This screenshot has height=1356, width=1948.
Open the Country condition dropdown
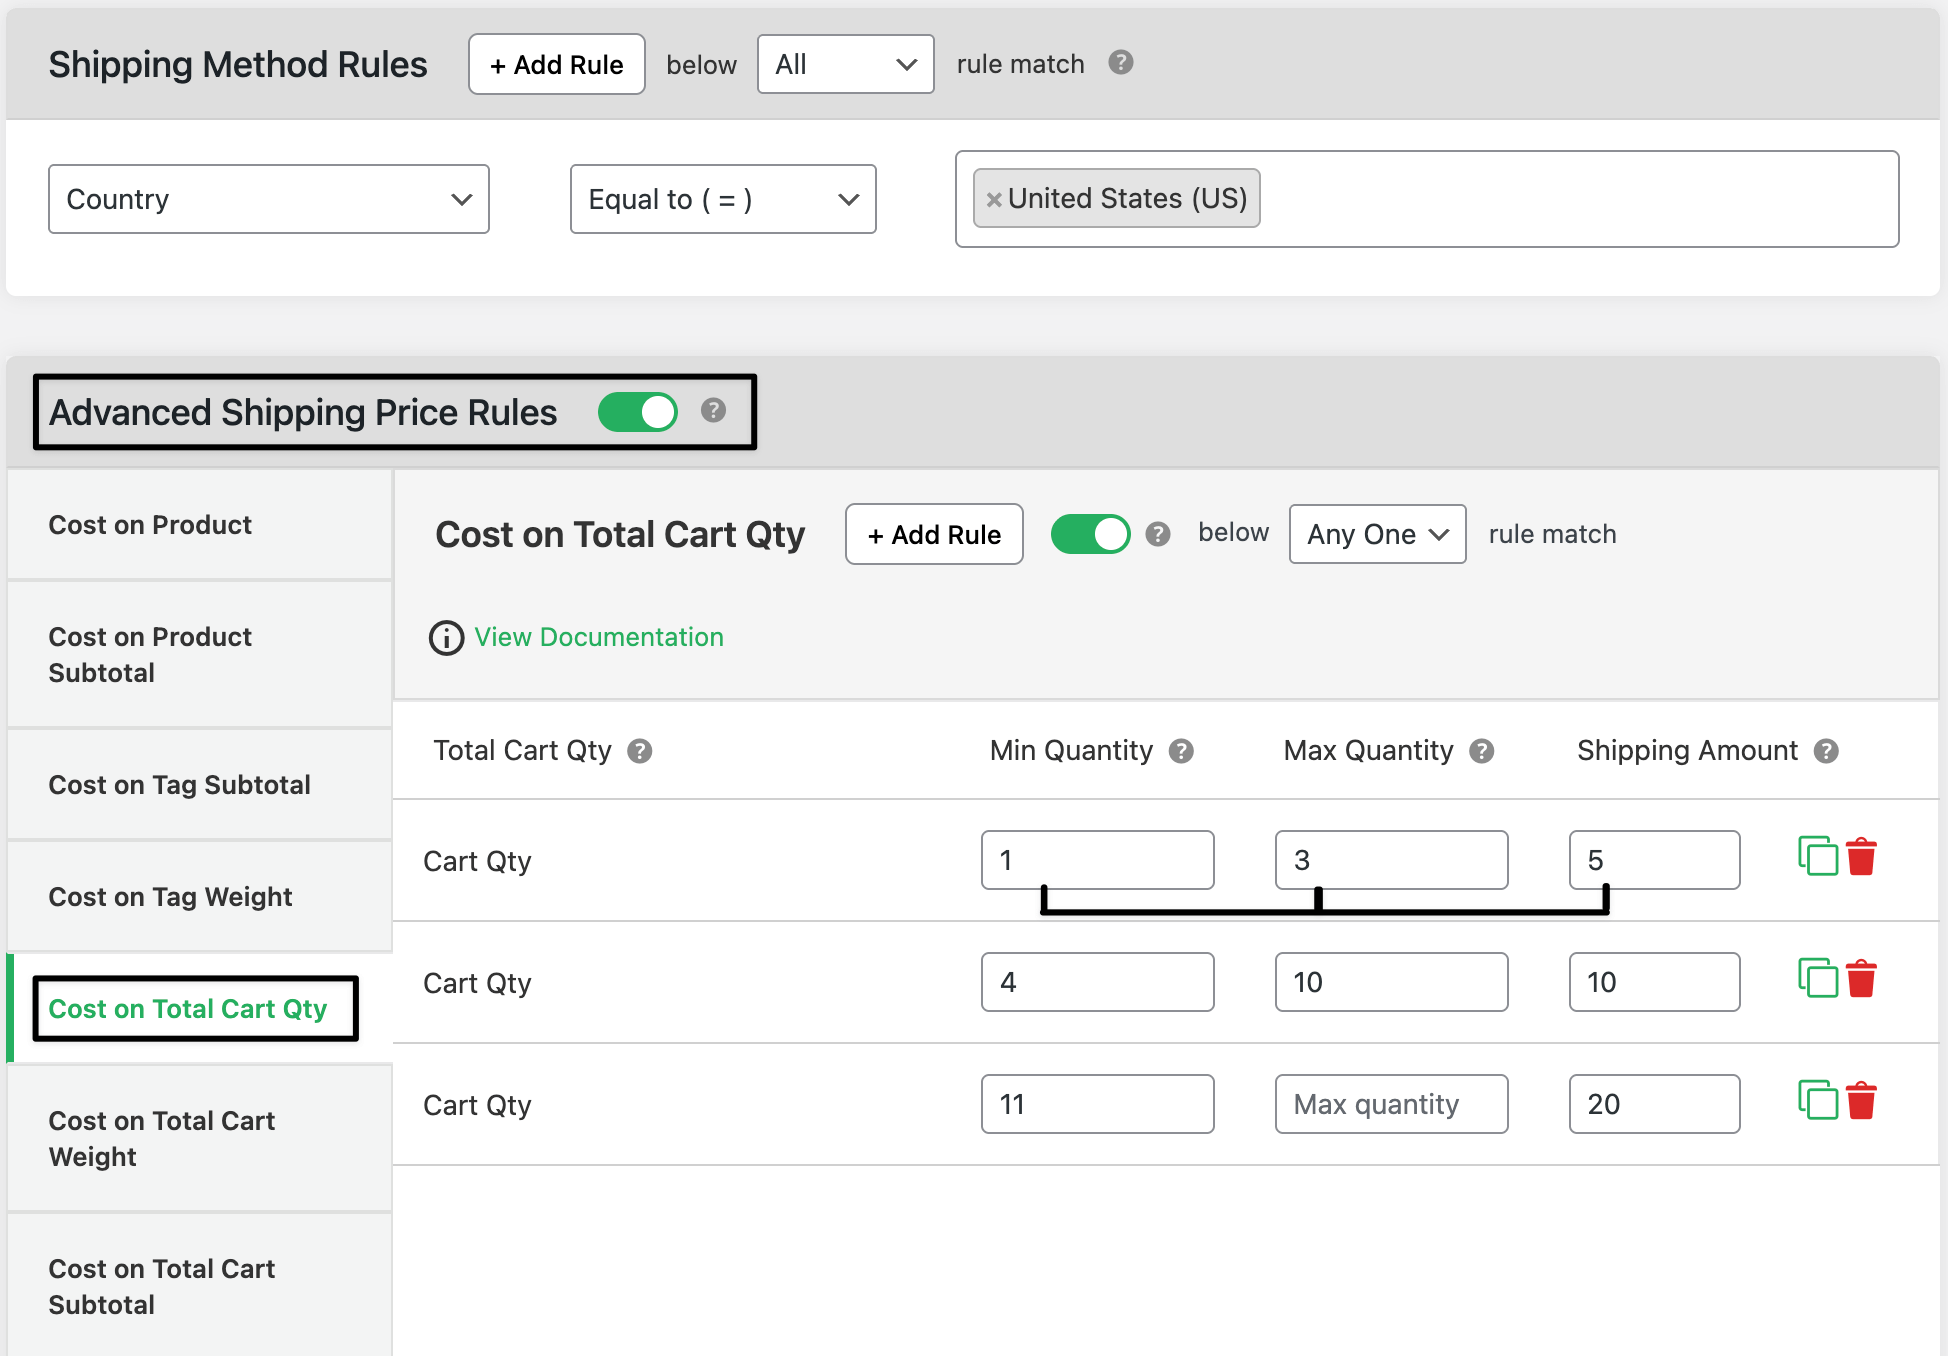pos(269,199)
